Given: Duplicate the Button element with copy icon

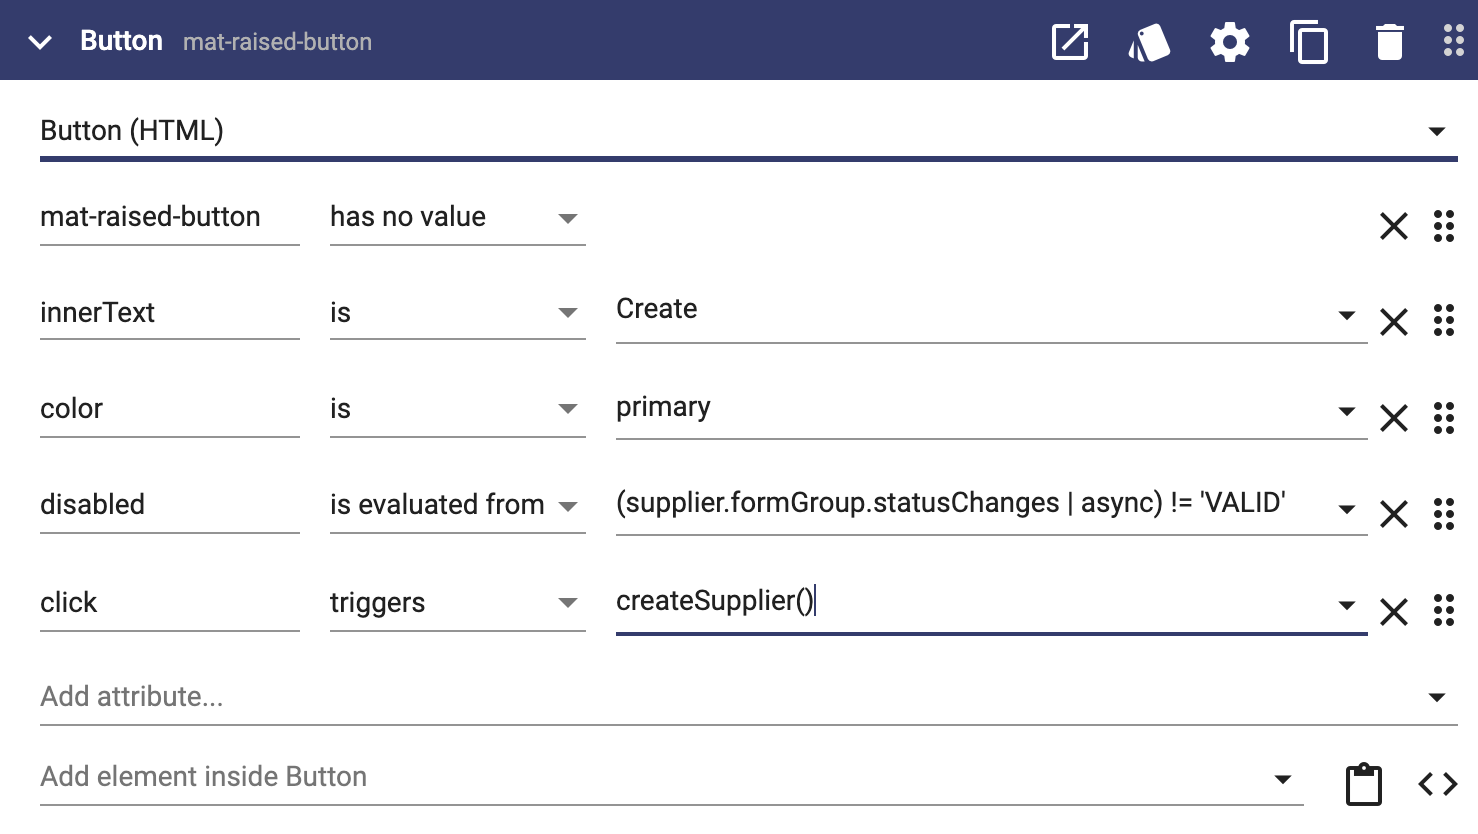Looking at the screenshot, I should pyautogui.click(x=1309, y=43).
